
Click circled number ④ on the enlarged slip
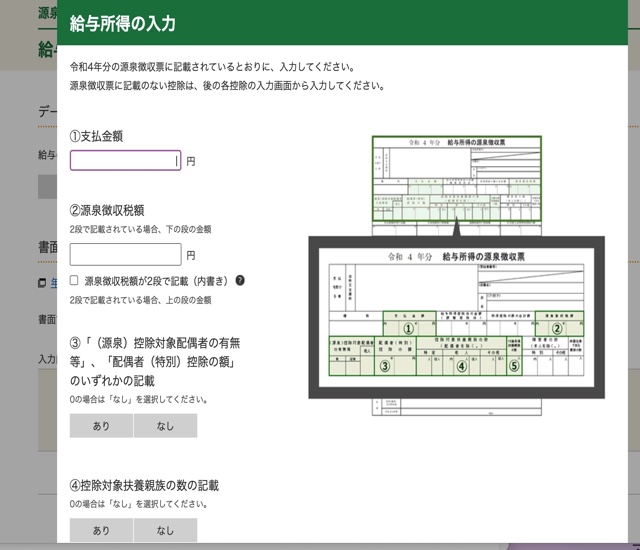(x=462, y=366)
